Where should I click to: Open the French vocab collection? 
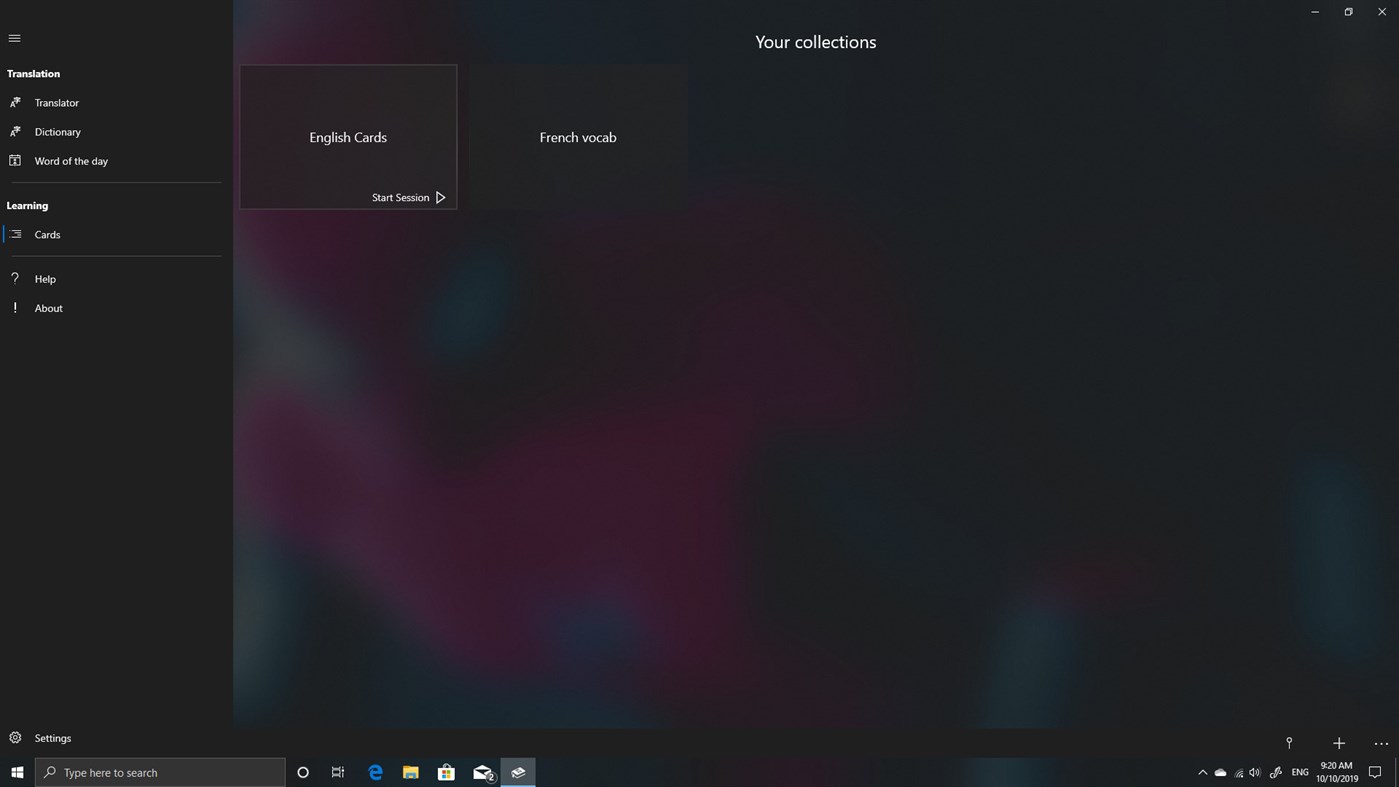pos(578,137)
